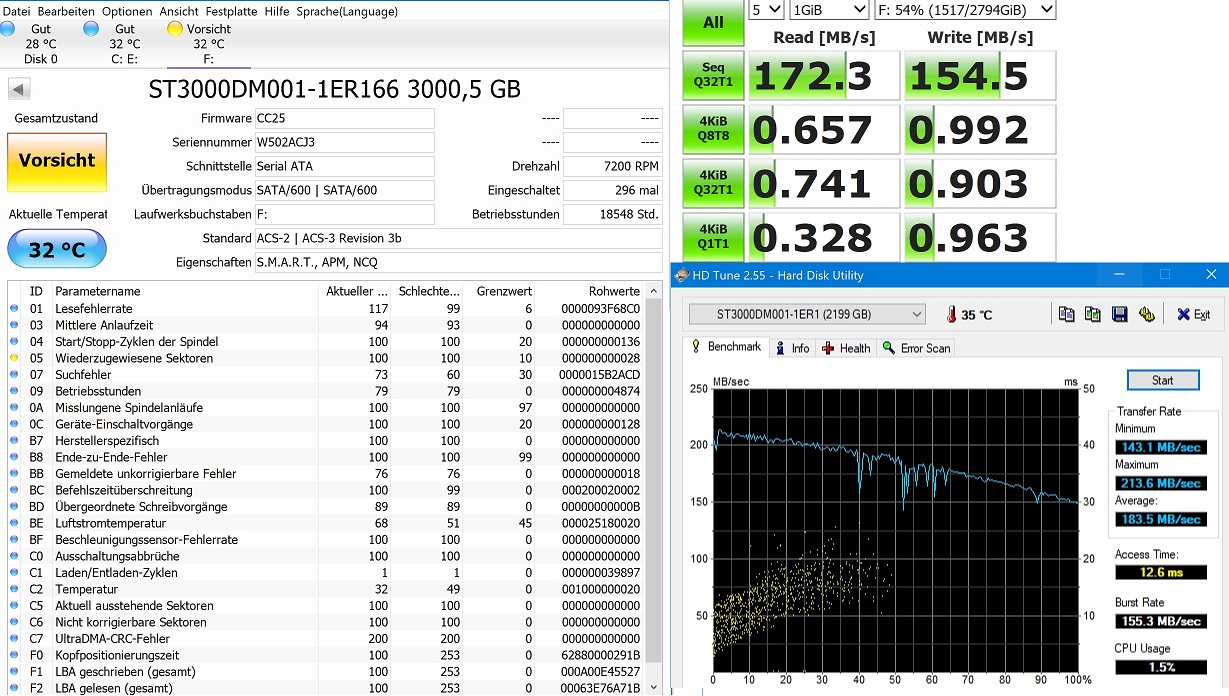The height and width of the screenshot is (696, 1229).
Task: Open the Festplatte menu
Action: pos(232,11)
